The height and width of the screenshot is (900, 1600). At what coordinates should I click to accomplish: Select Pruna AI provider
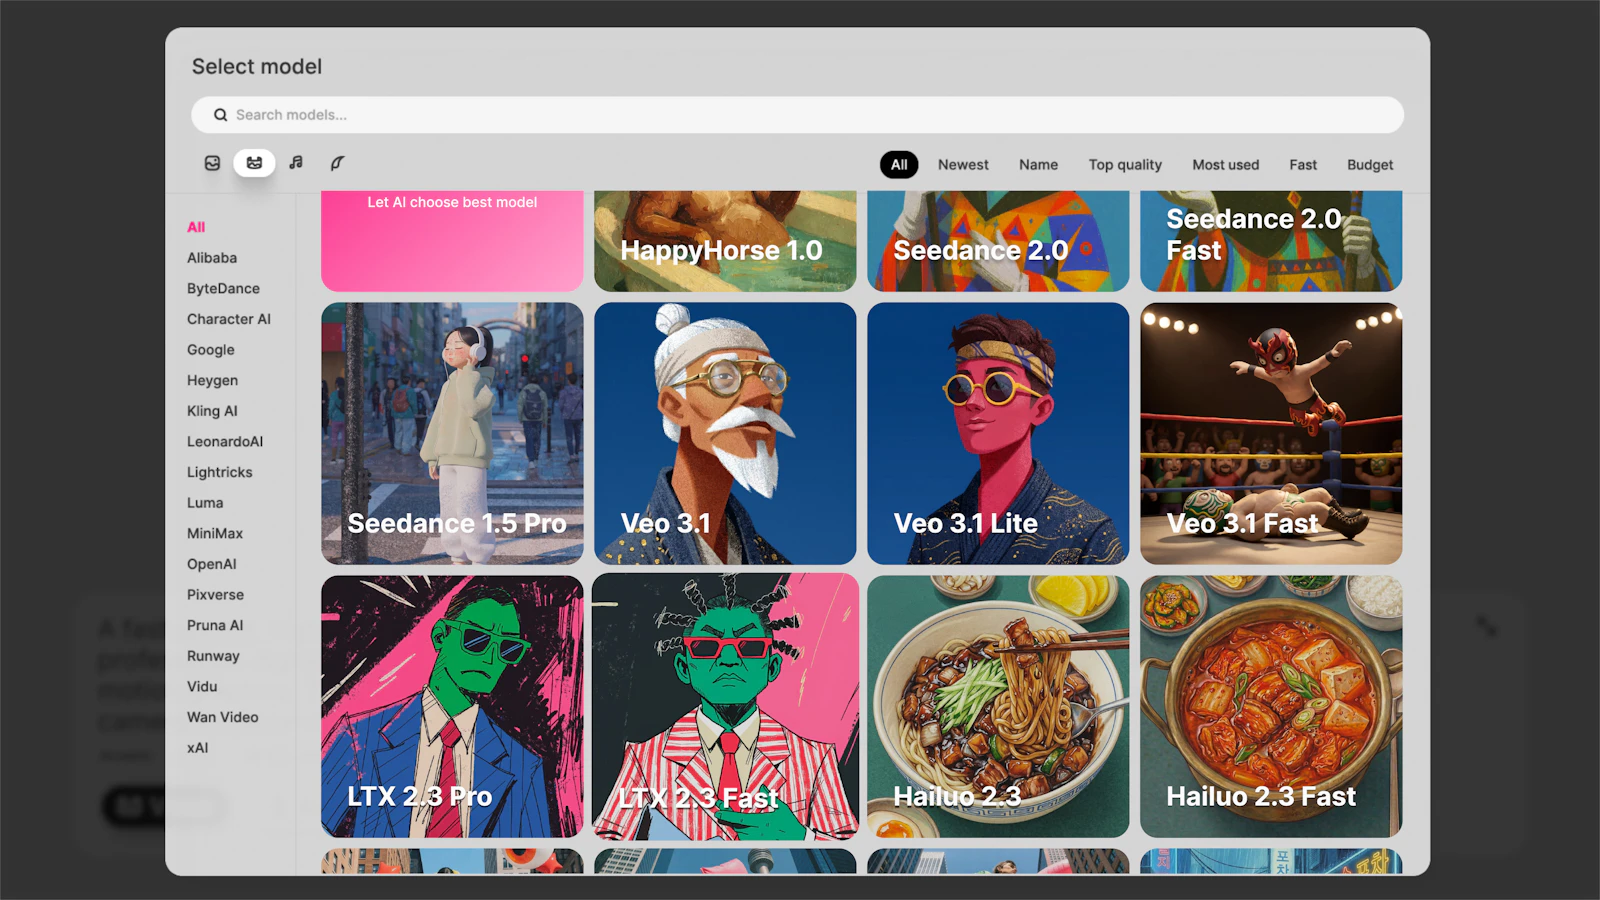215,625
